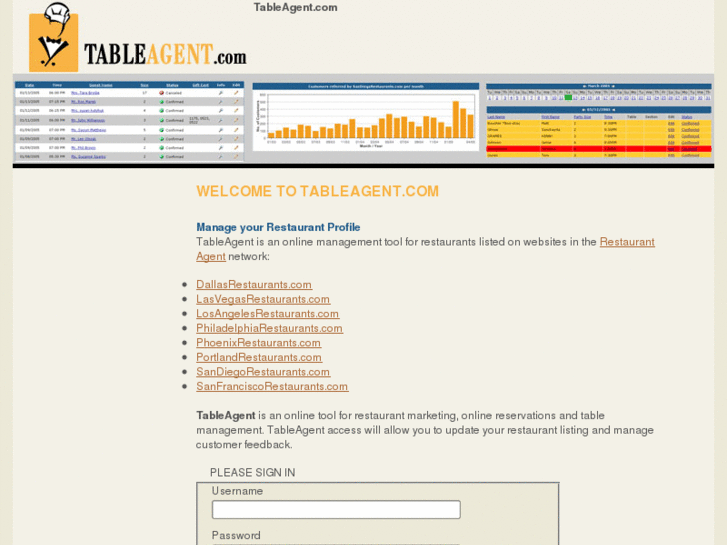Click the TableAgent.com chef logo
The width and height of the screenshot is (727, 545).
point(138,37)
